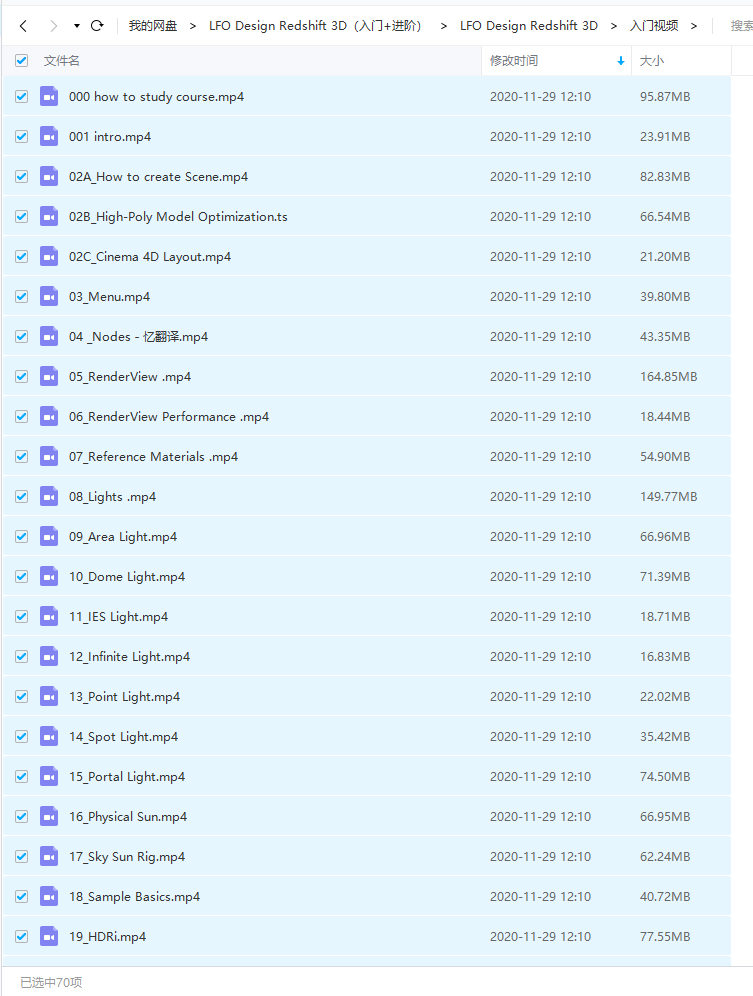This screenshot has height=996, width=753.
Task: Uncheck the 10_Dome Light.mp4 checkbox
Action: [x=22, y=576]
